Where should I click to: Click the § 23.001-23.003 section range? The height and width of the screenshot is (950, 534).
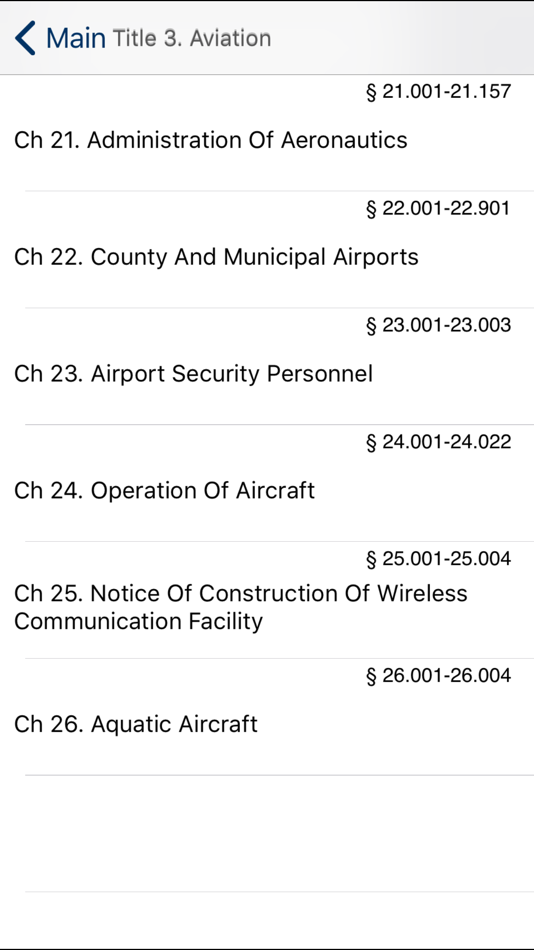click(x=439, y=326)
